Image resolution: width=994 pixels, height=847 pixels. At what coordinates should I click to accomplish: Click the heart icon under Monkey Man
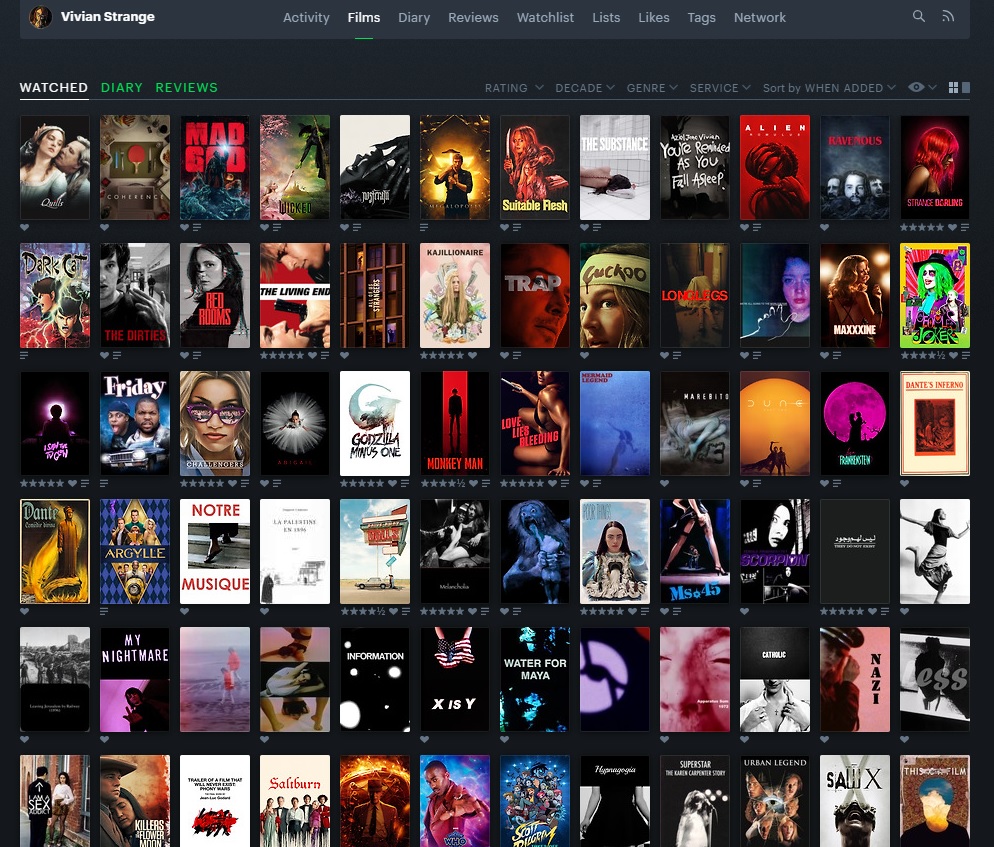(474, 483)
